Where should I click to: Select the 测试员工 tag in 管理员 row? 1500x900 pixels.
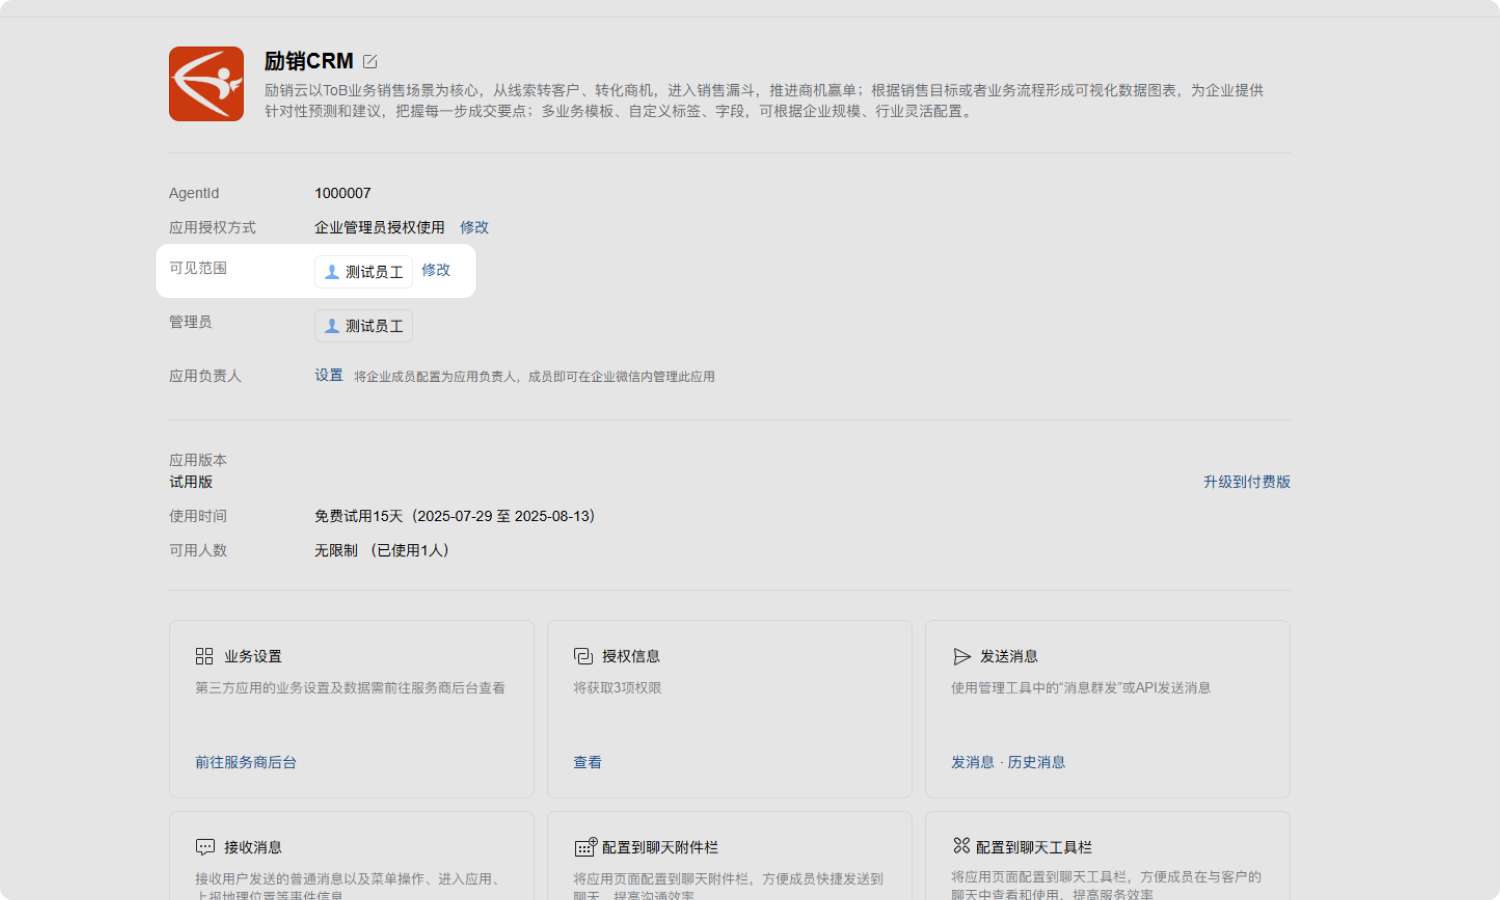coord(364,326)
